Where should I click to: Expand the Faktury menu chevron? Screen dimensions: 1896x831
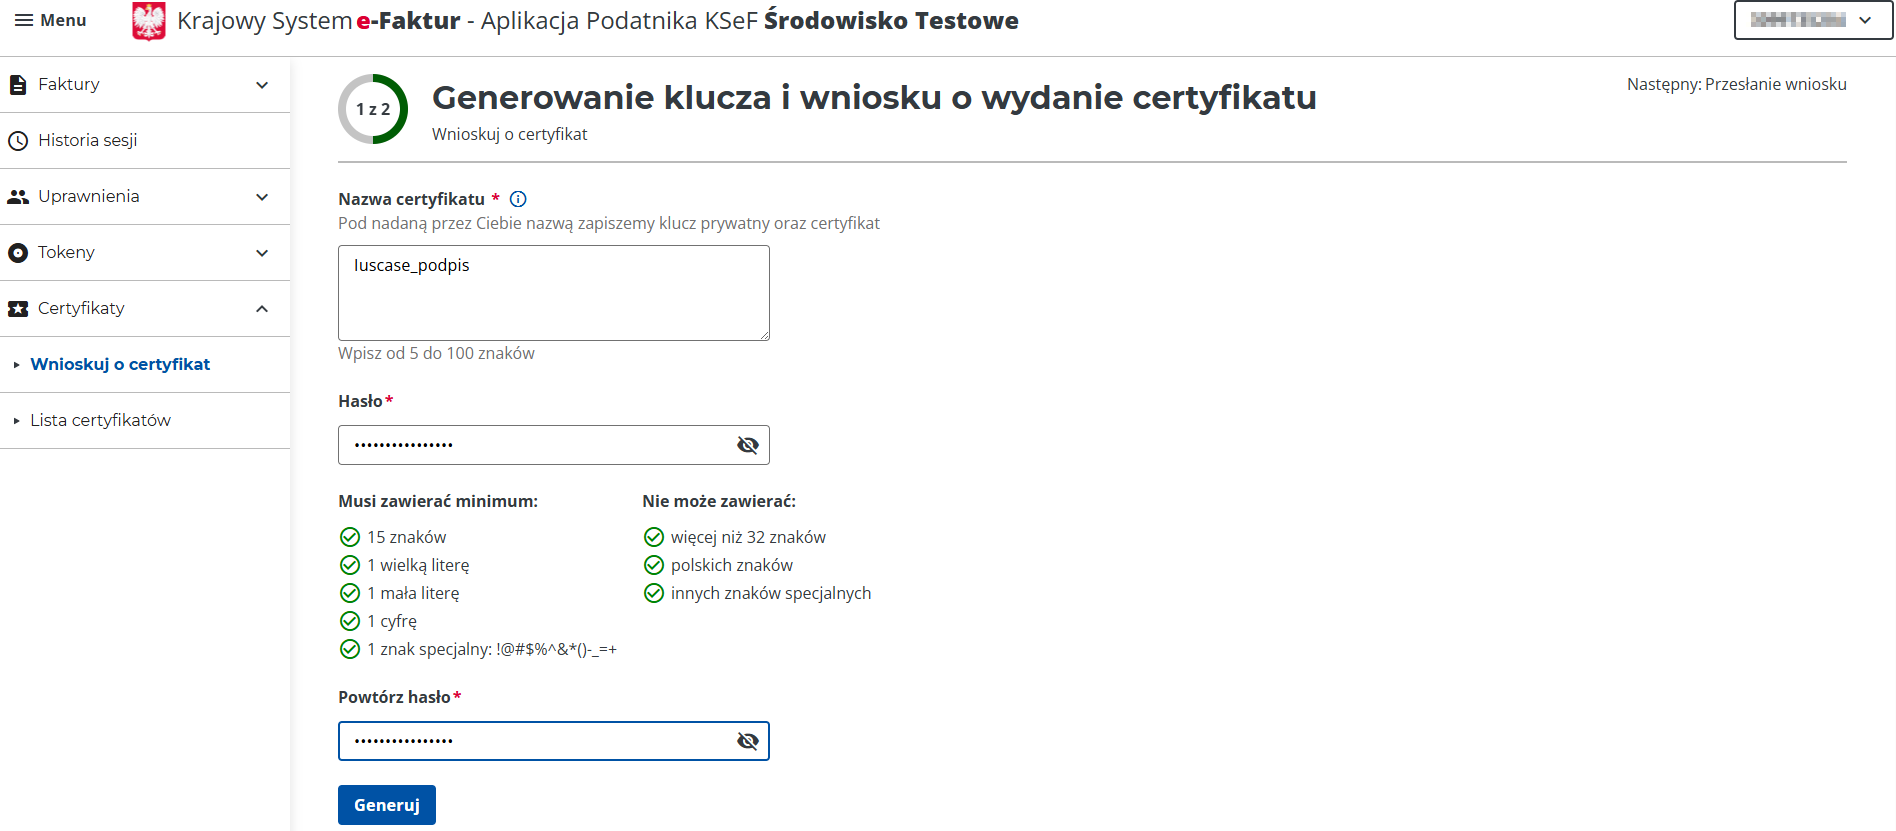click(x=262, y=85)
